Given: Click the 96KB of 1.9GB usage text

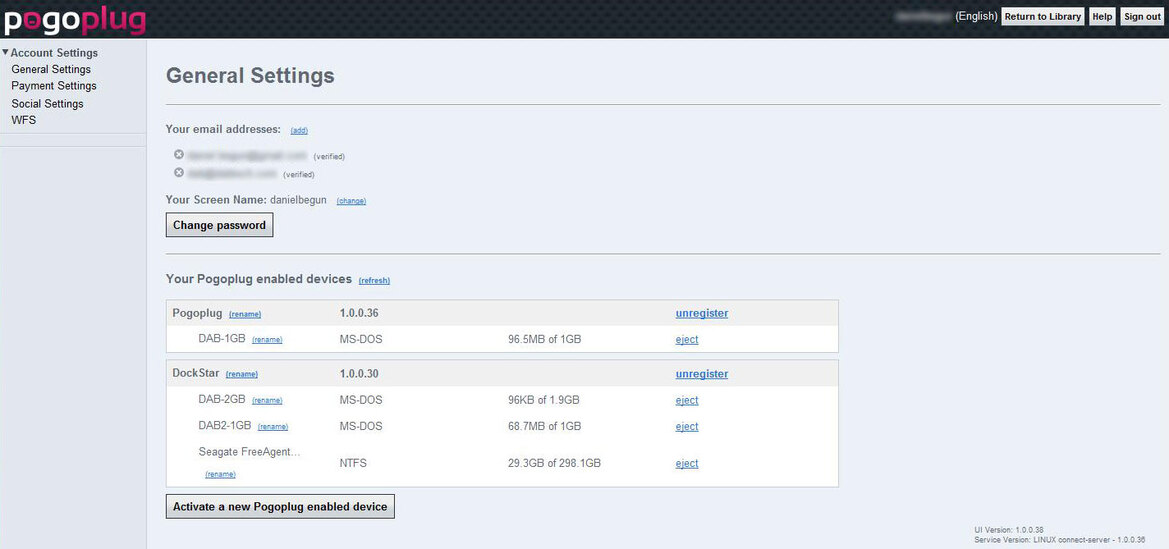Looking at the screenshot, I should coord(543,400).
